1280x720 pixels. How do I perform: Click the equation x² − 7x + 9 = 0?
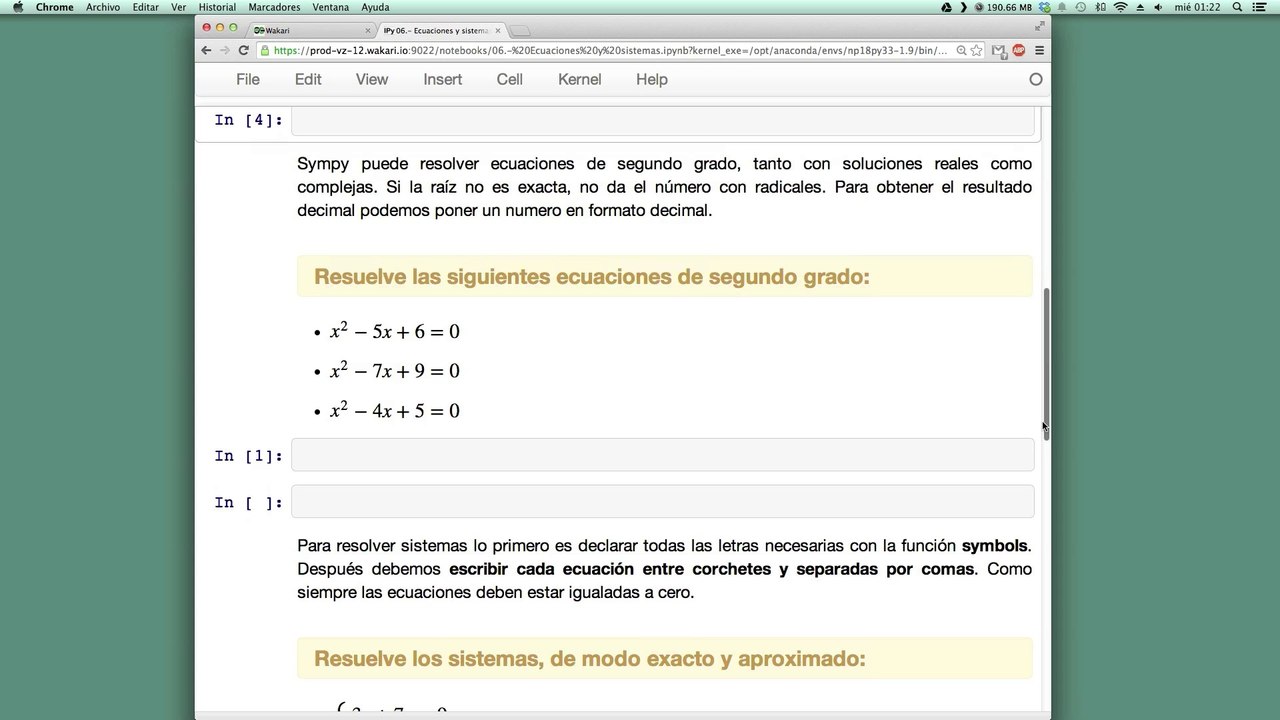tap(395, 371)
